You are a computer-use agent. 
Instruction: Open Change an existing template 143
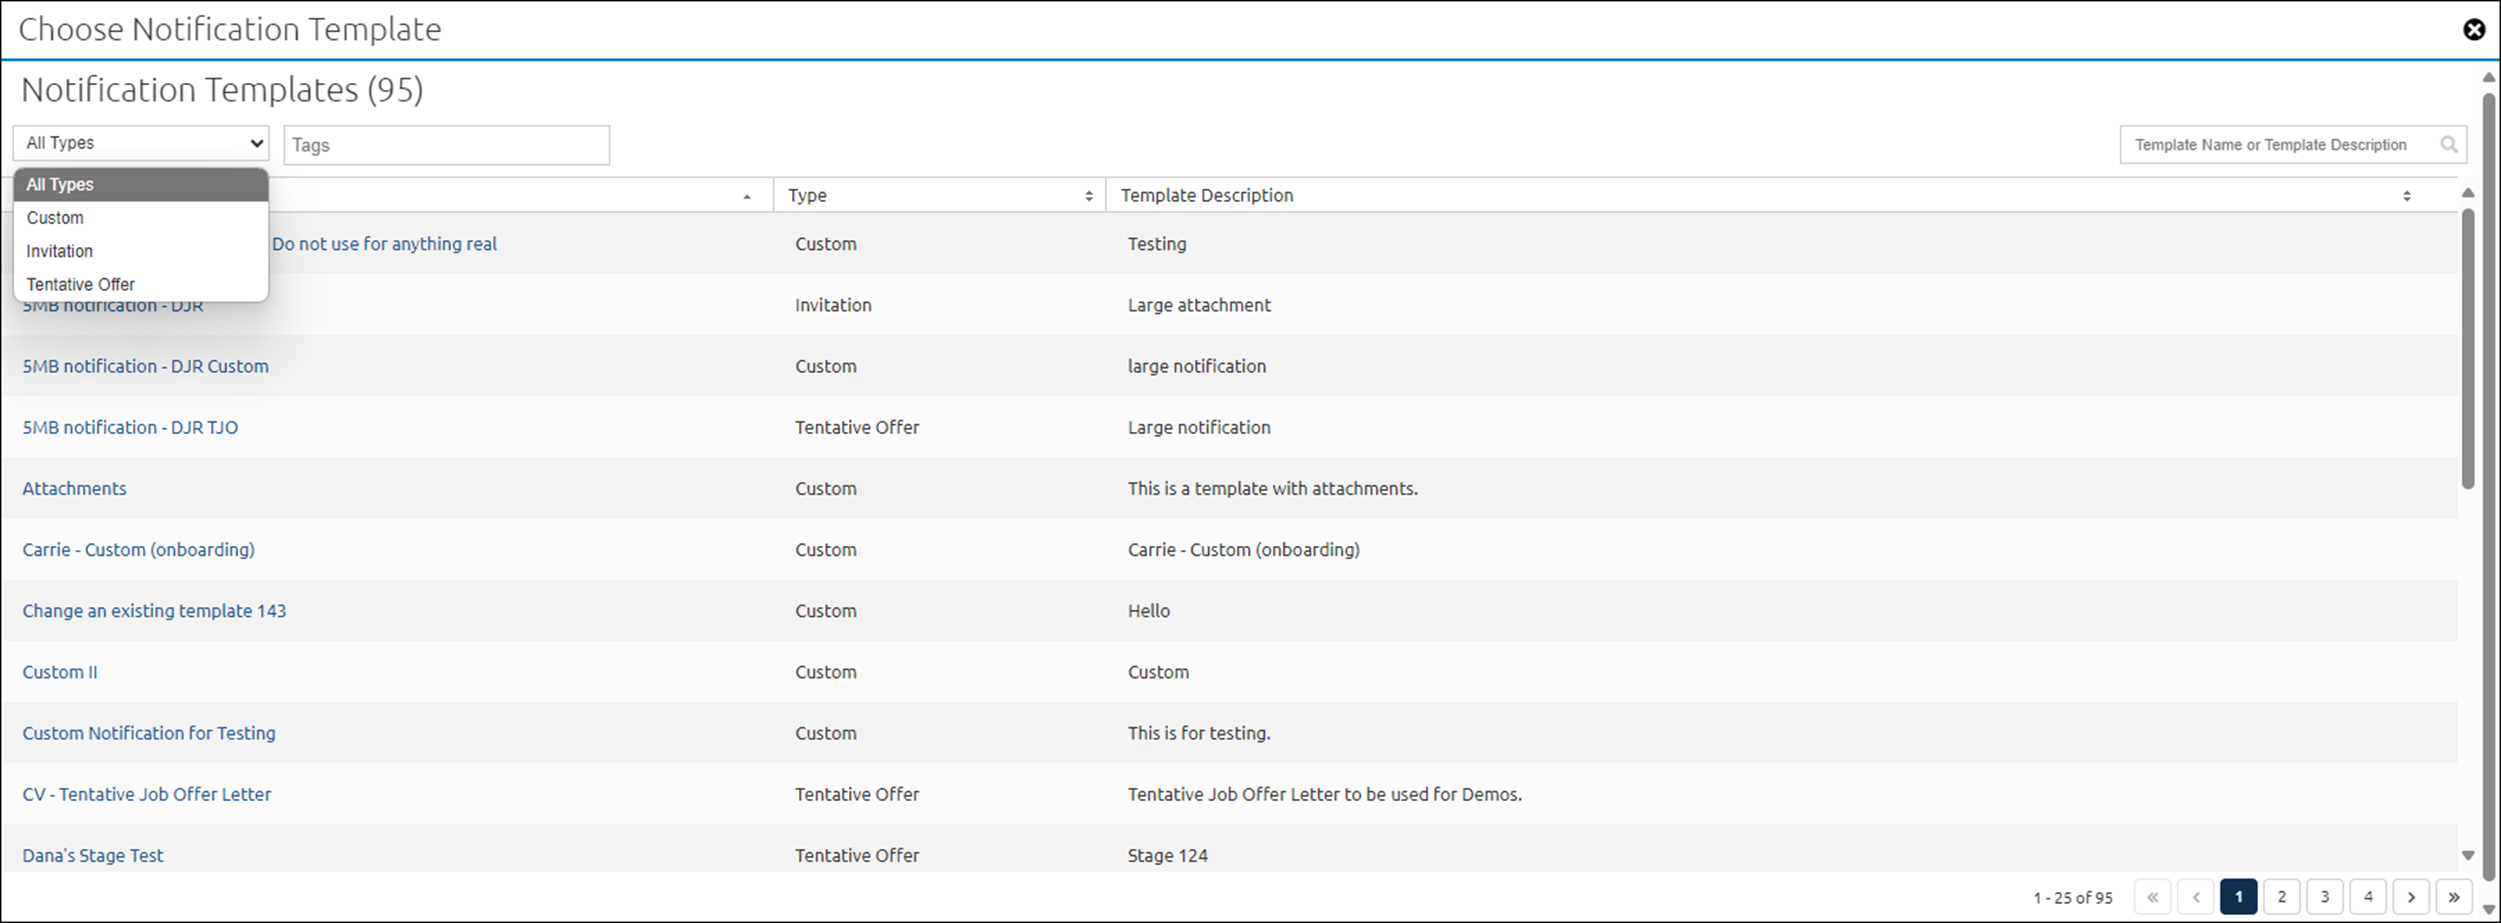click(154, 611)
